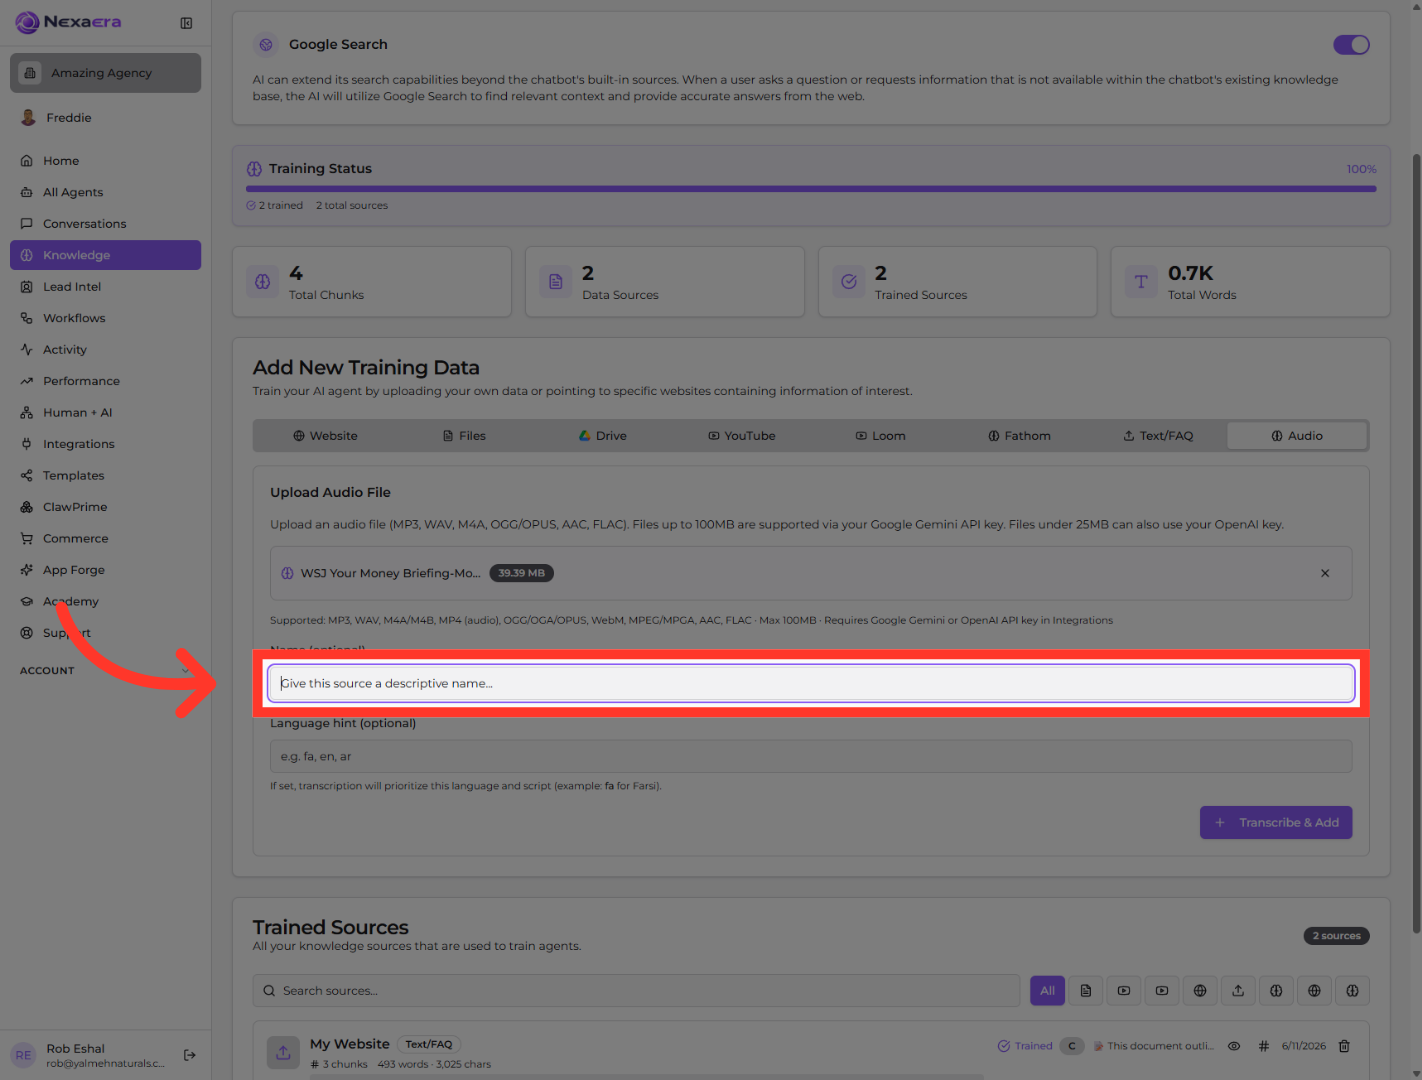Click the Search sources box
This screenshot has width=1422, height=1080.
tap(636, 991)
